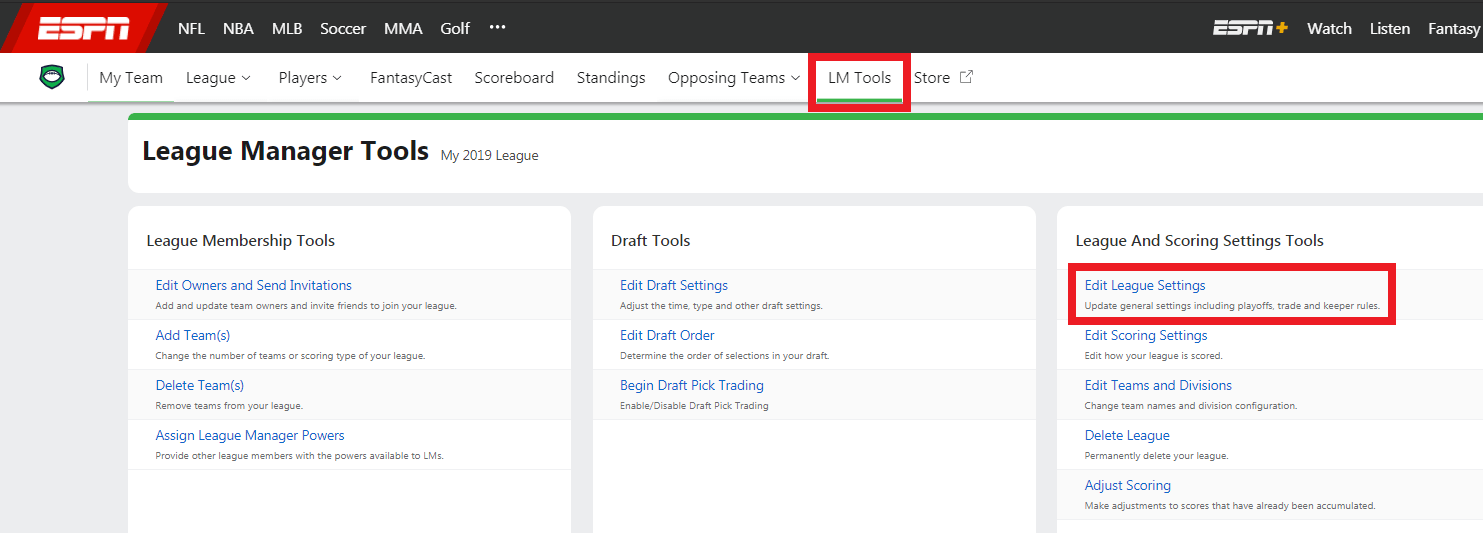1483x533 pixels.
Task: Click 'Edit how your league is scored.' text
Action: [x=1154, y=356]
